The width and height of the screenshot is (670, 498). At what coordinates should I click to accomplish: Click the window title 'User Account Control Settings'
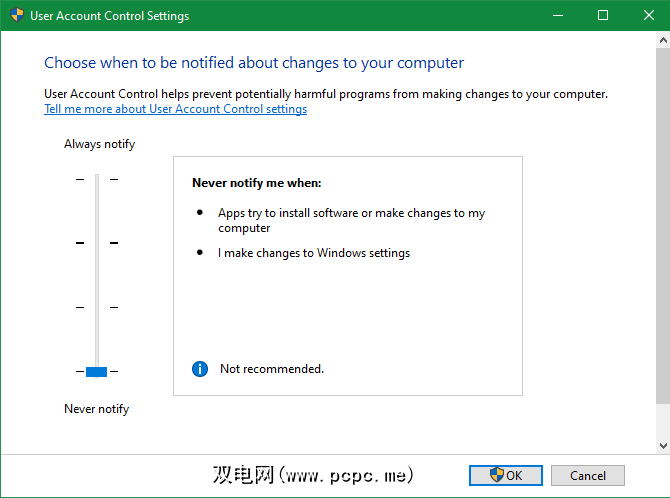click(109, 16)
